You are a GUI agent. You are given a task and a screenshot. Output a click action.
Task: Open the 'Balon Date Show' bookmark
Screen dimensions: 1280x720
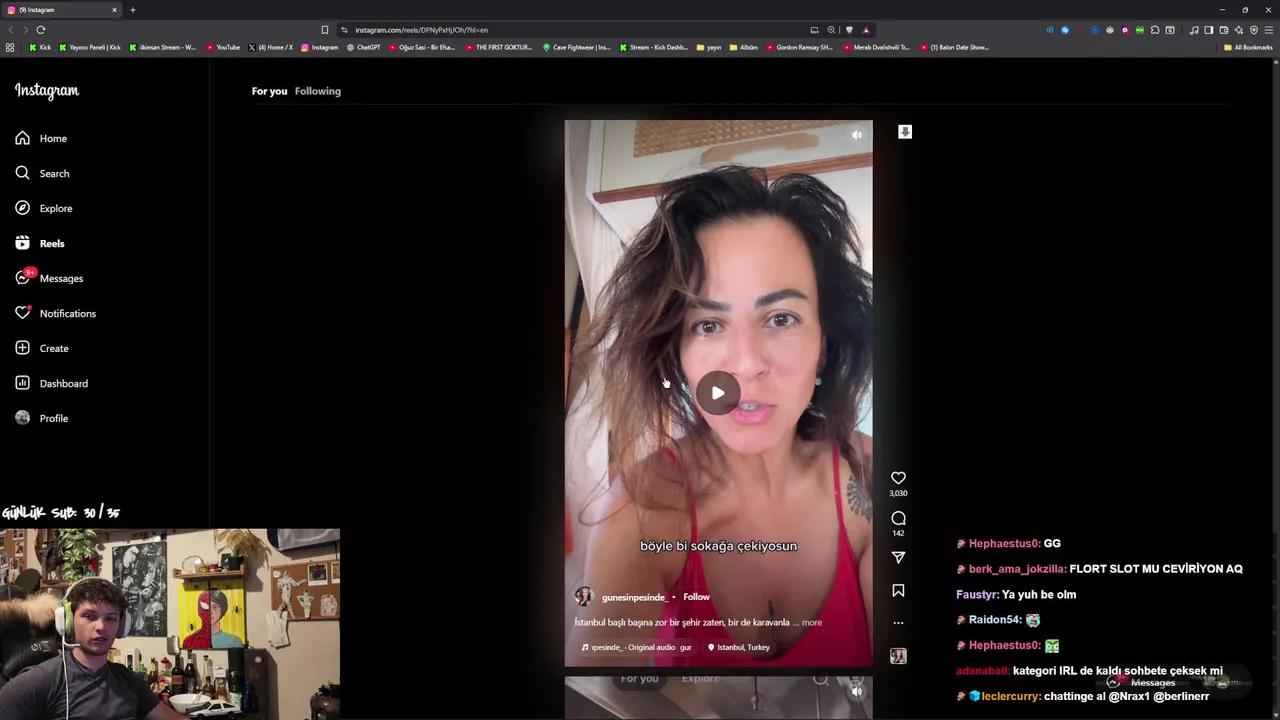[x=954, y=47]
